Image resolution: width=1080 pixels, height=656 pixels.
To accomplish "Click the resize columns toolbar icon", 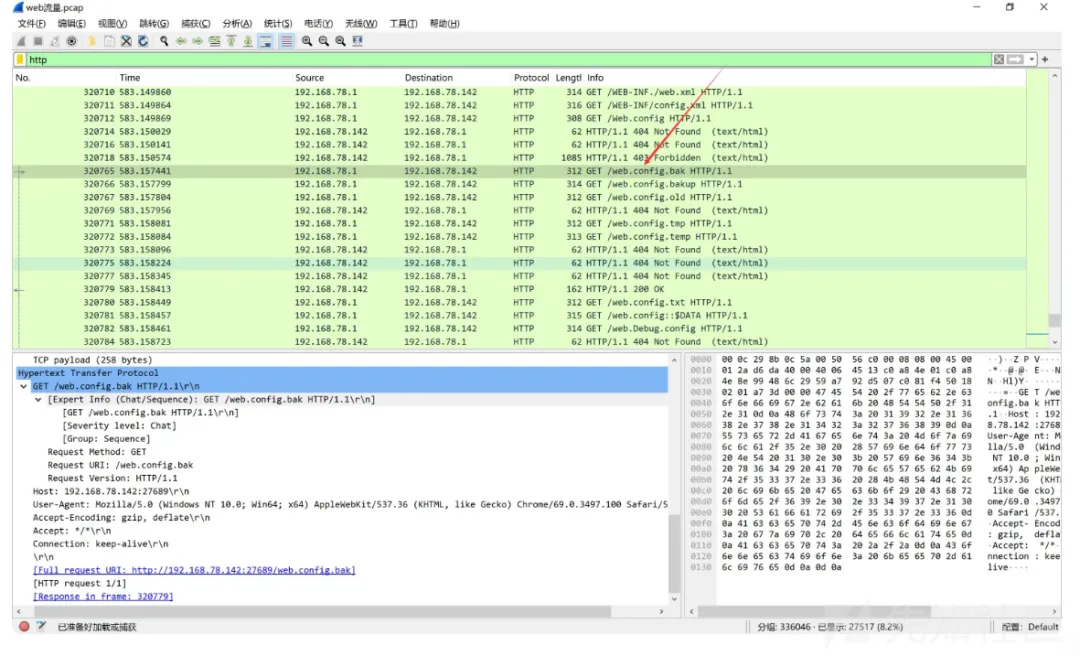I will [357, 41].
